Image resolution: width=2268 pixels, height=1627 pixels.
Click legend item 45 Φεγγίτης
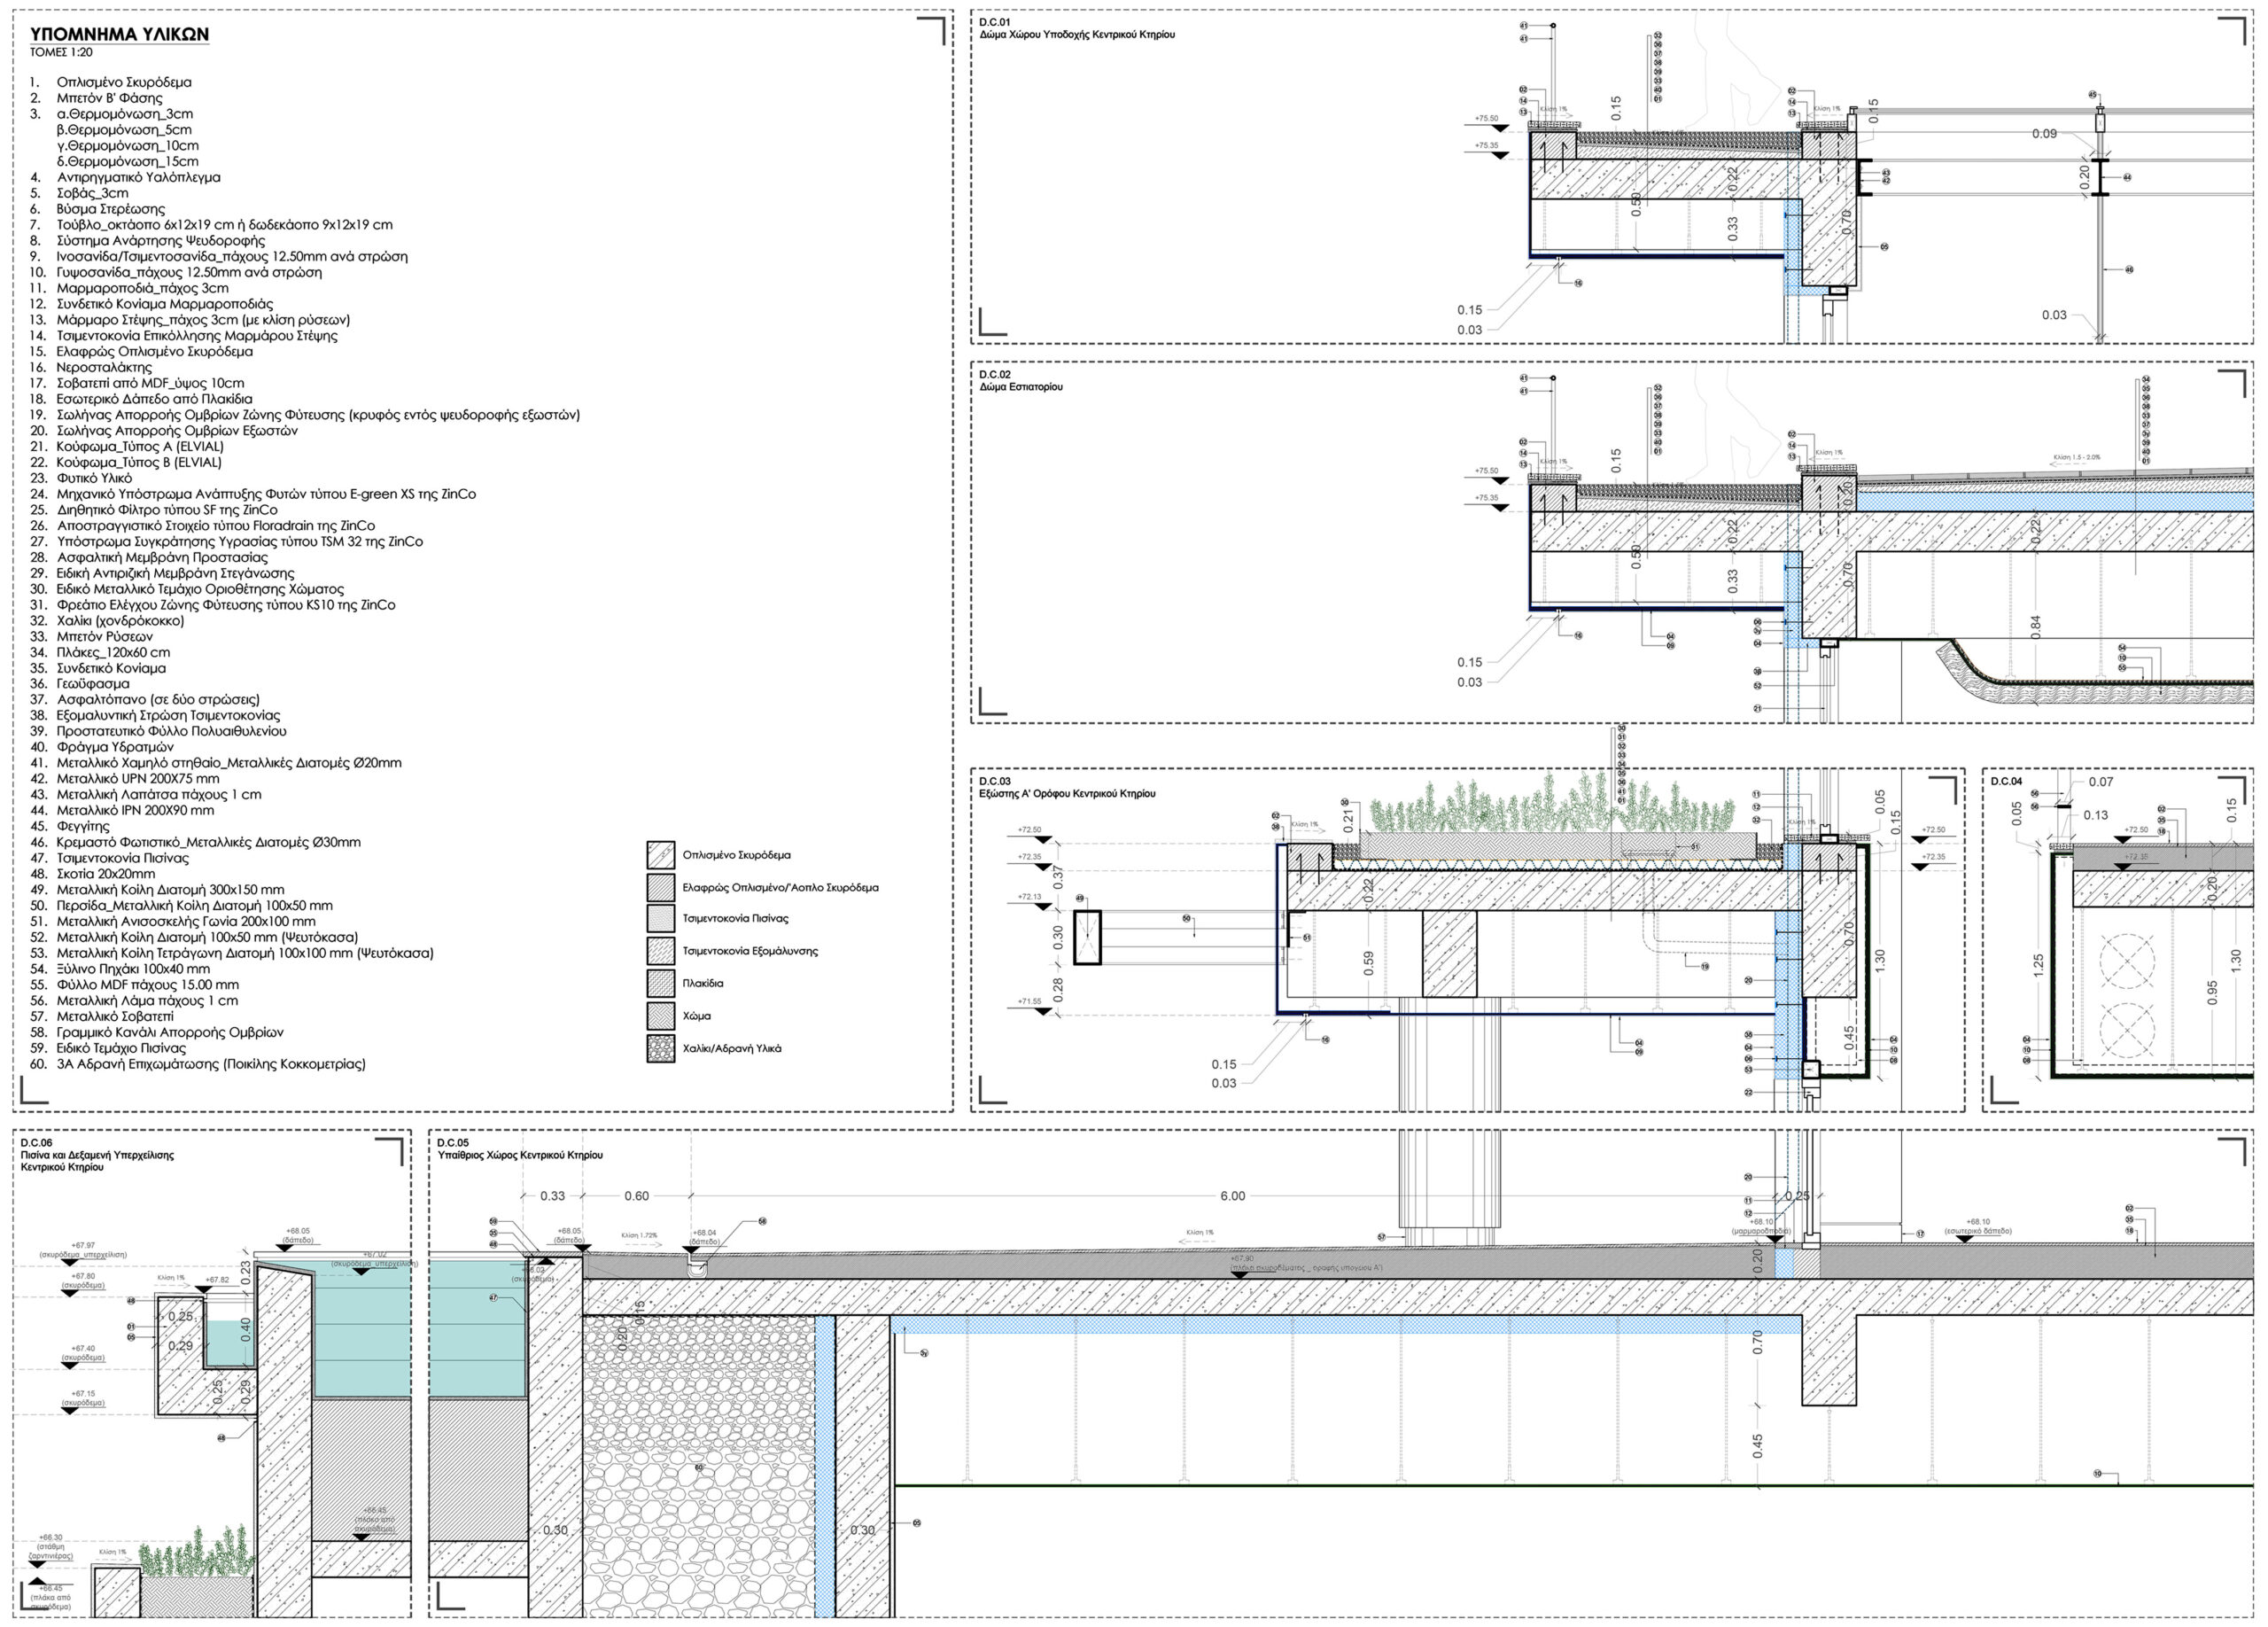pos(80,826)
